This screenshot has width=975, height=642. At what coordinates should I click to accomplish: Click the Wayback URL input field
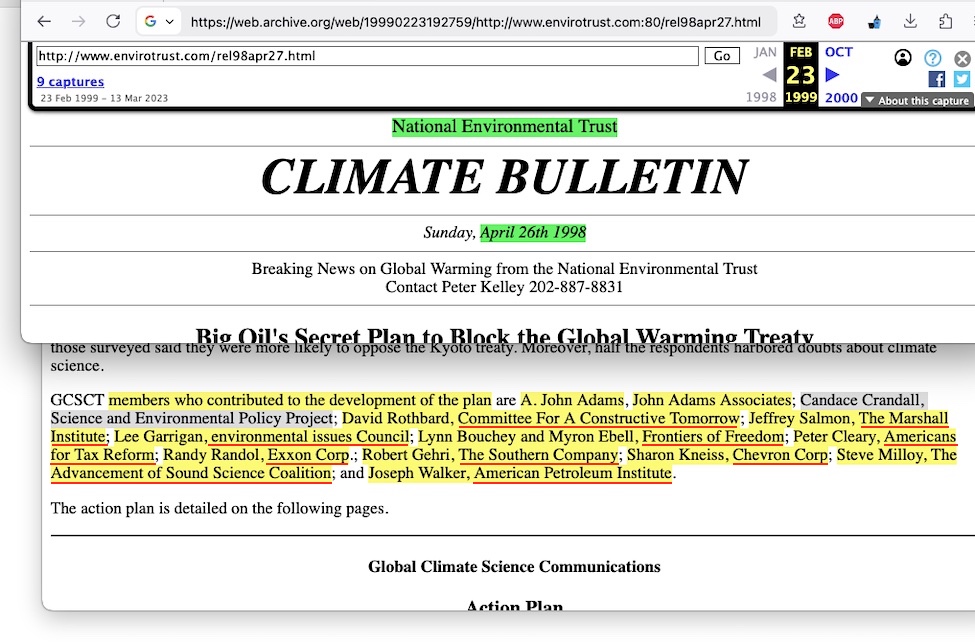(366, 56)
